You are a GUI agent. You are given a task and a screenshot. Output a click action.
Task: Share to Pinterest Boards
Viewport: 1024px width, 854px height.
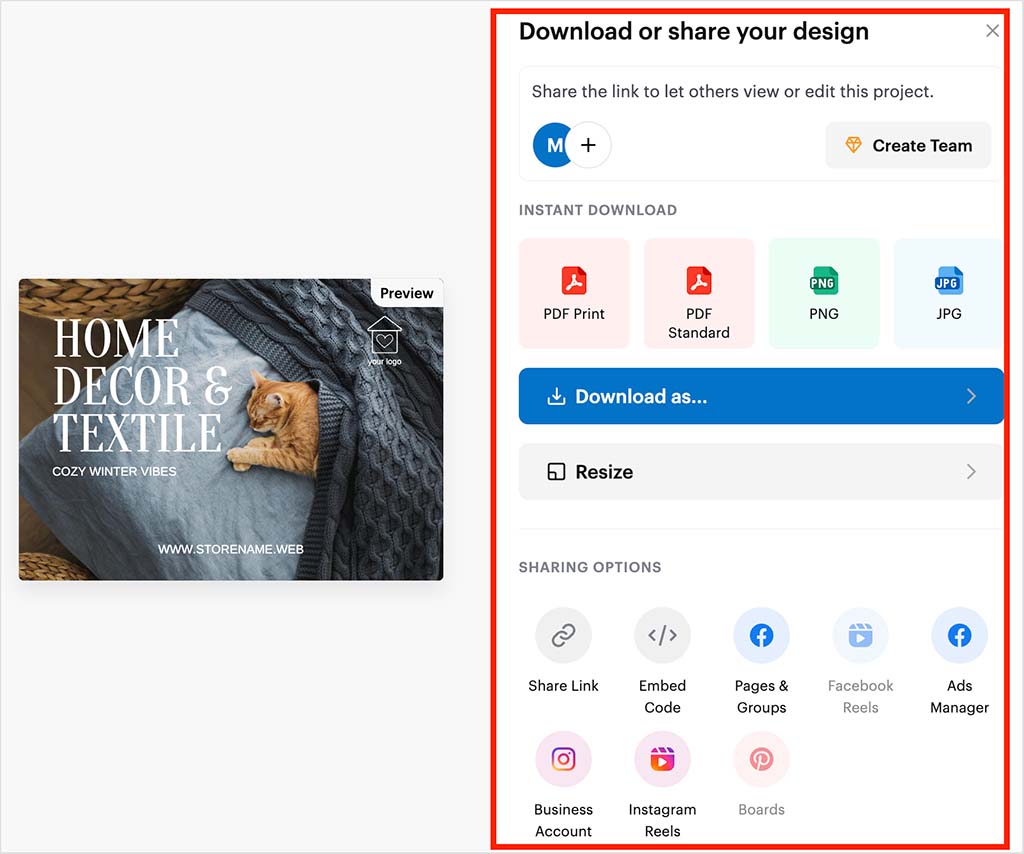761,759
